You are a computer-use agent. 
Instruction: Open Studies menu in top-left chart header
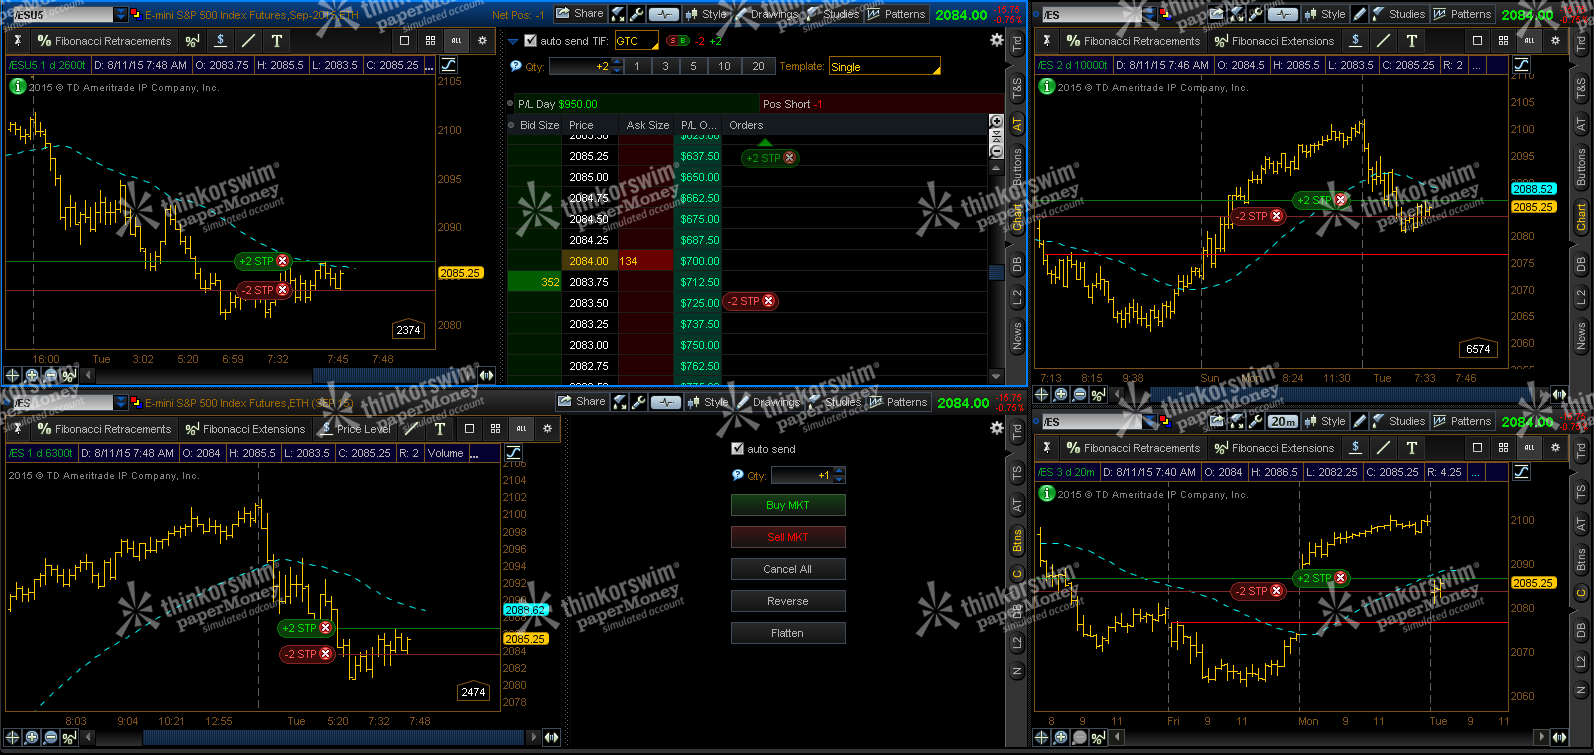point(834,14)
